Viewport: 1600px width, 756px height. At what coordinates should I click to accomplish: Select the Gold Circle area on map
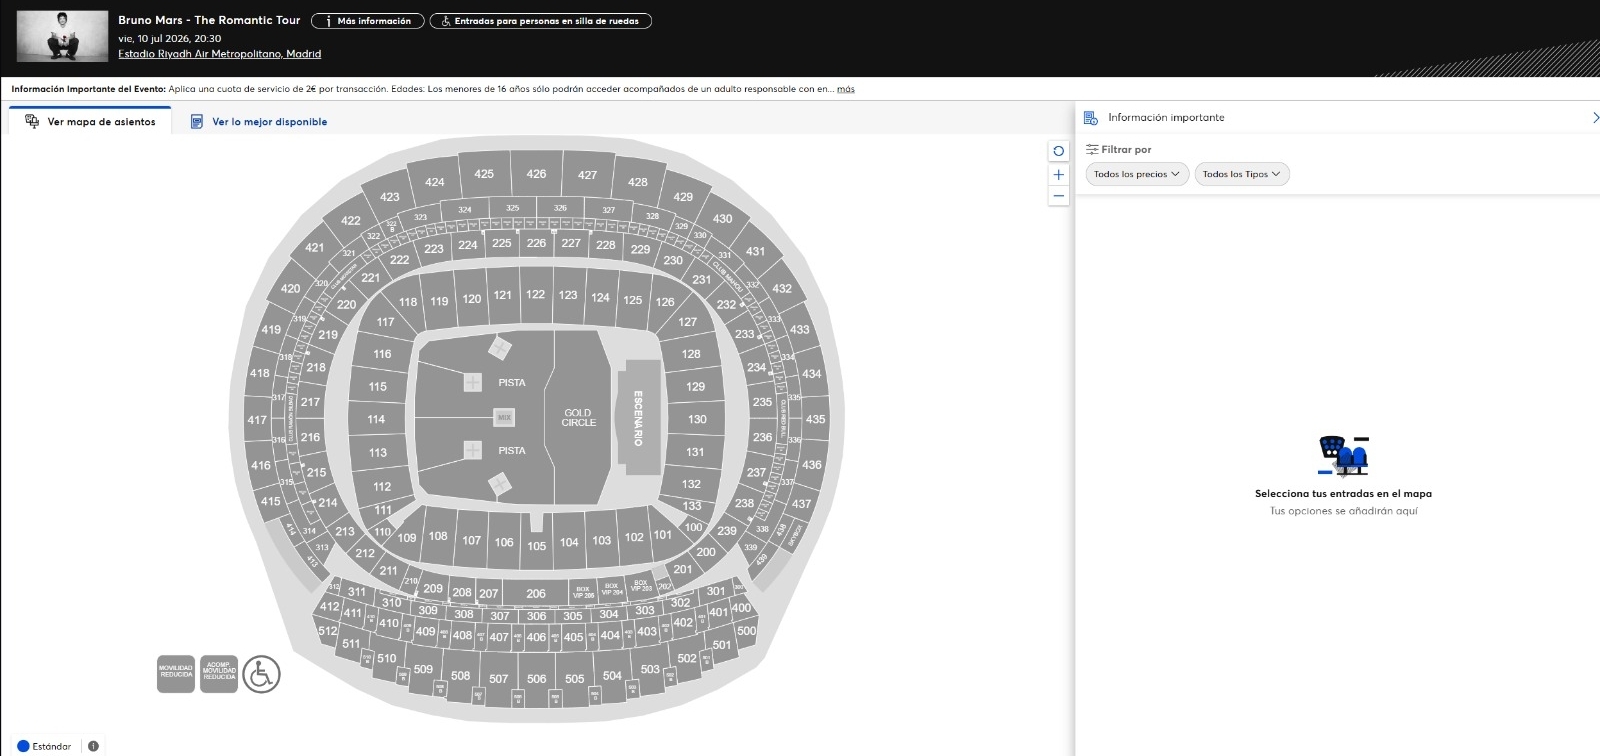point(578,418)
